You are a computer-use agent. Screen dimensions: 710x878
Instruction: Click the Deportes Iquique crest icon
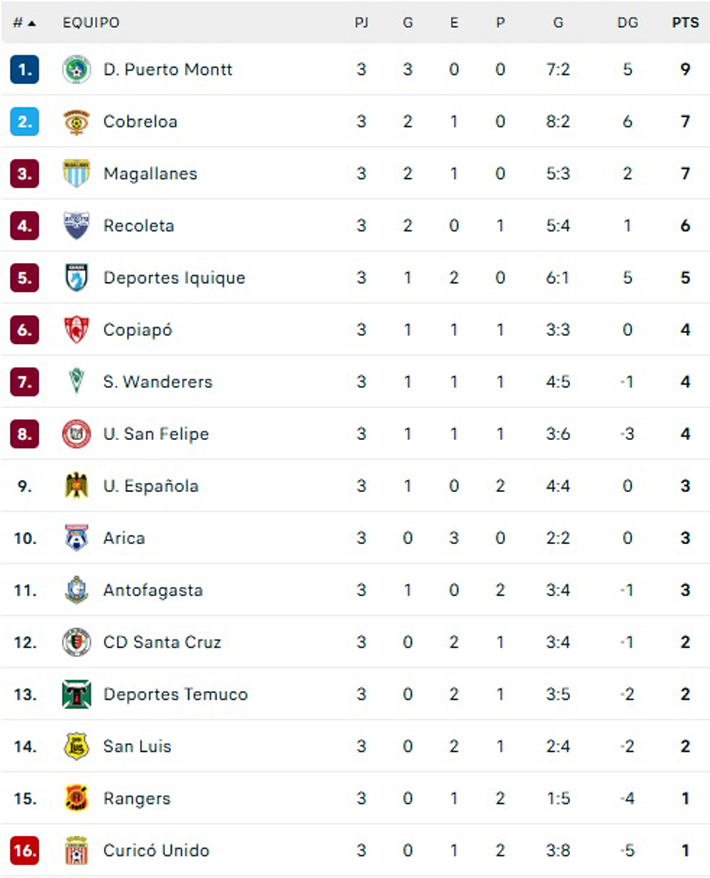[x=76, y=278]
